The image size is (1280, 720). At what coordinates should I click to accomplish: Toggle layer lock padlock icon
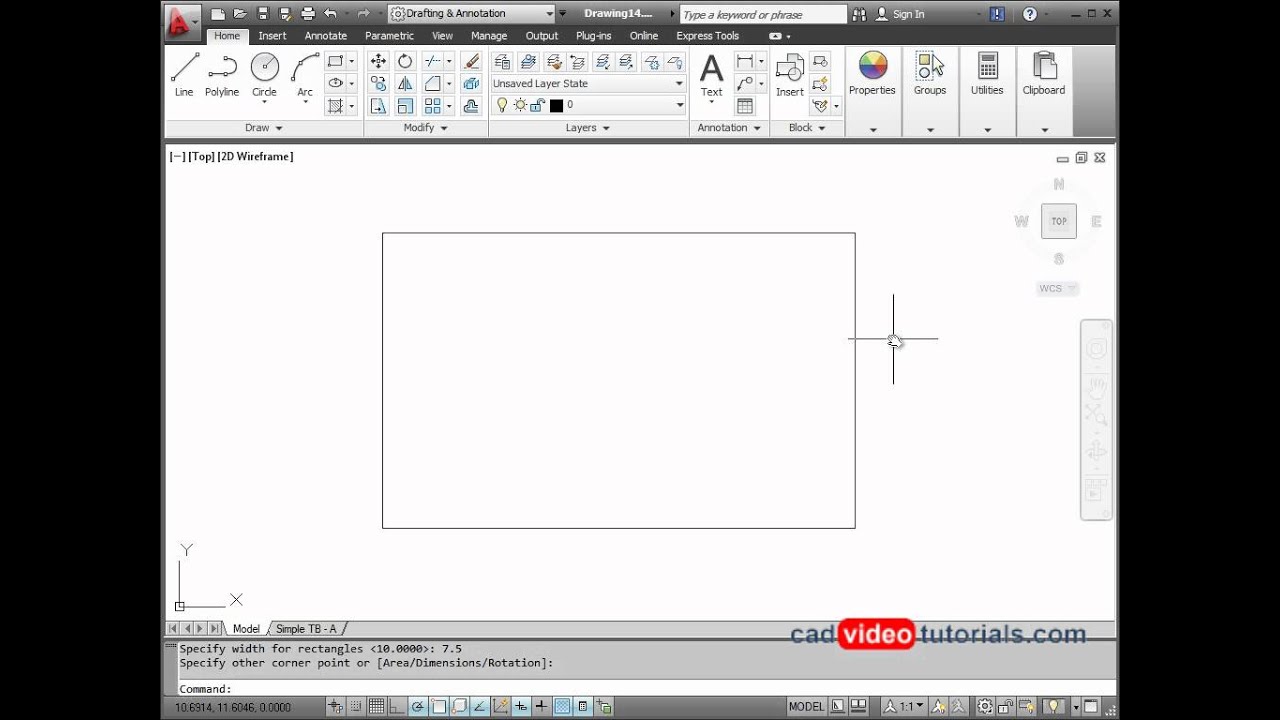pos(538,105)
